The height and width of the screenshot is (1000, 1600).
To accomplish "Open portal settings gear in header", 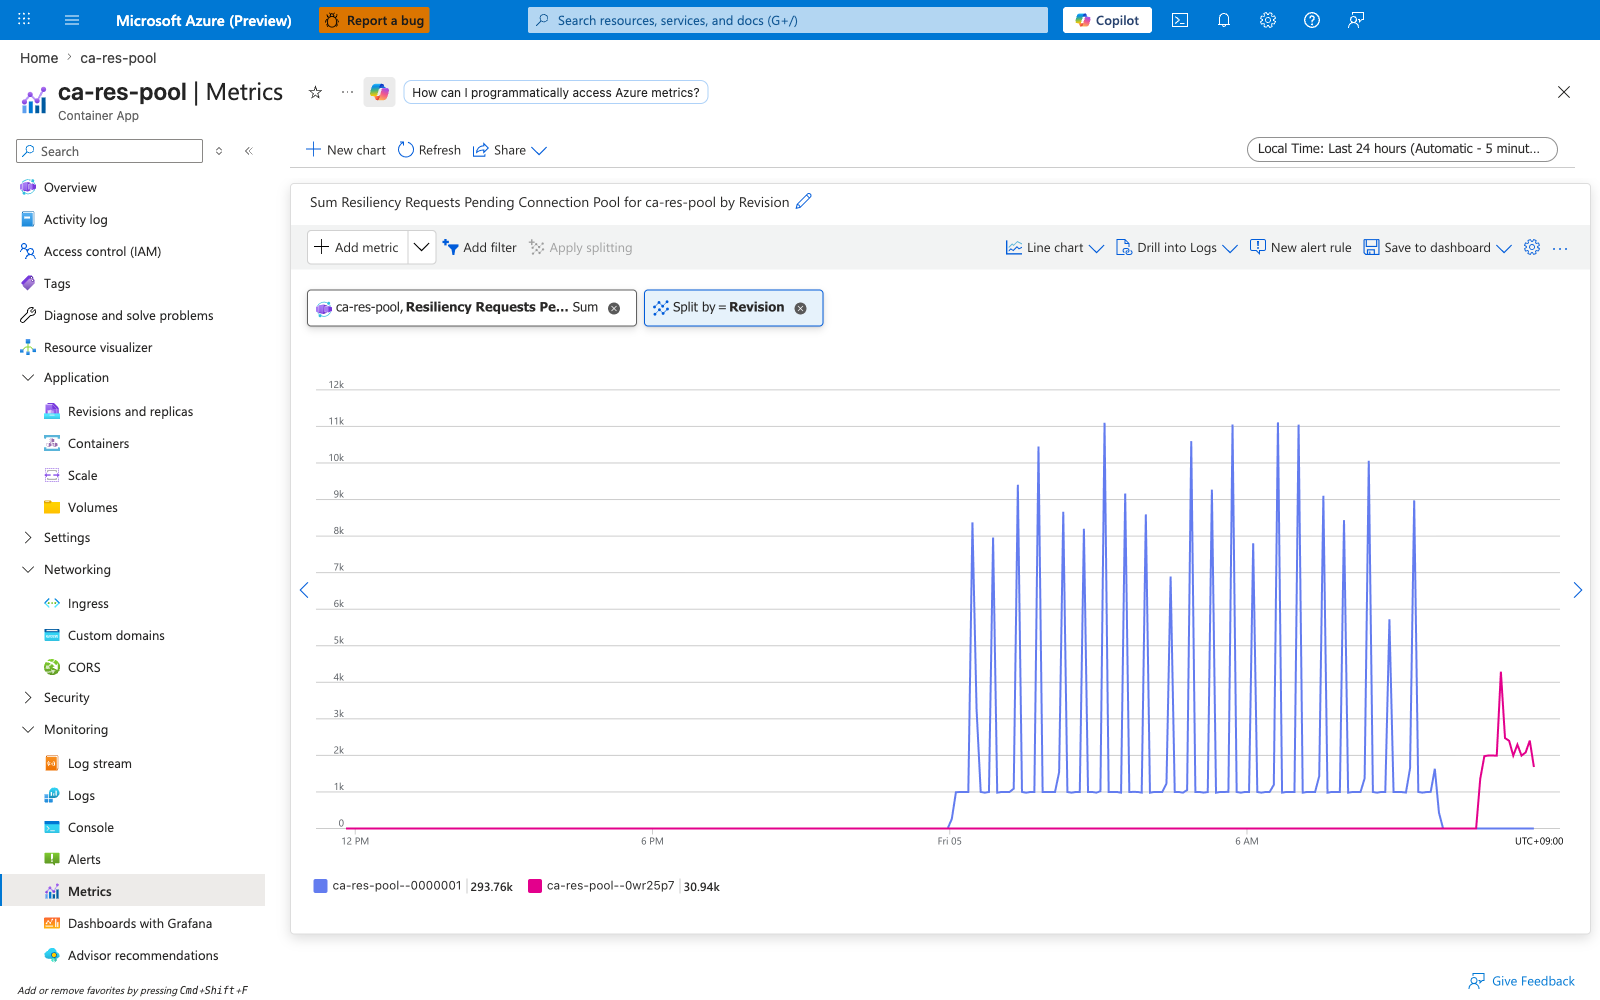I will click(x=1268, y=20).
